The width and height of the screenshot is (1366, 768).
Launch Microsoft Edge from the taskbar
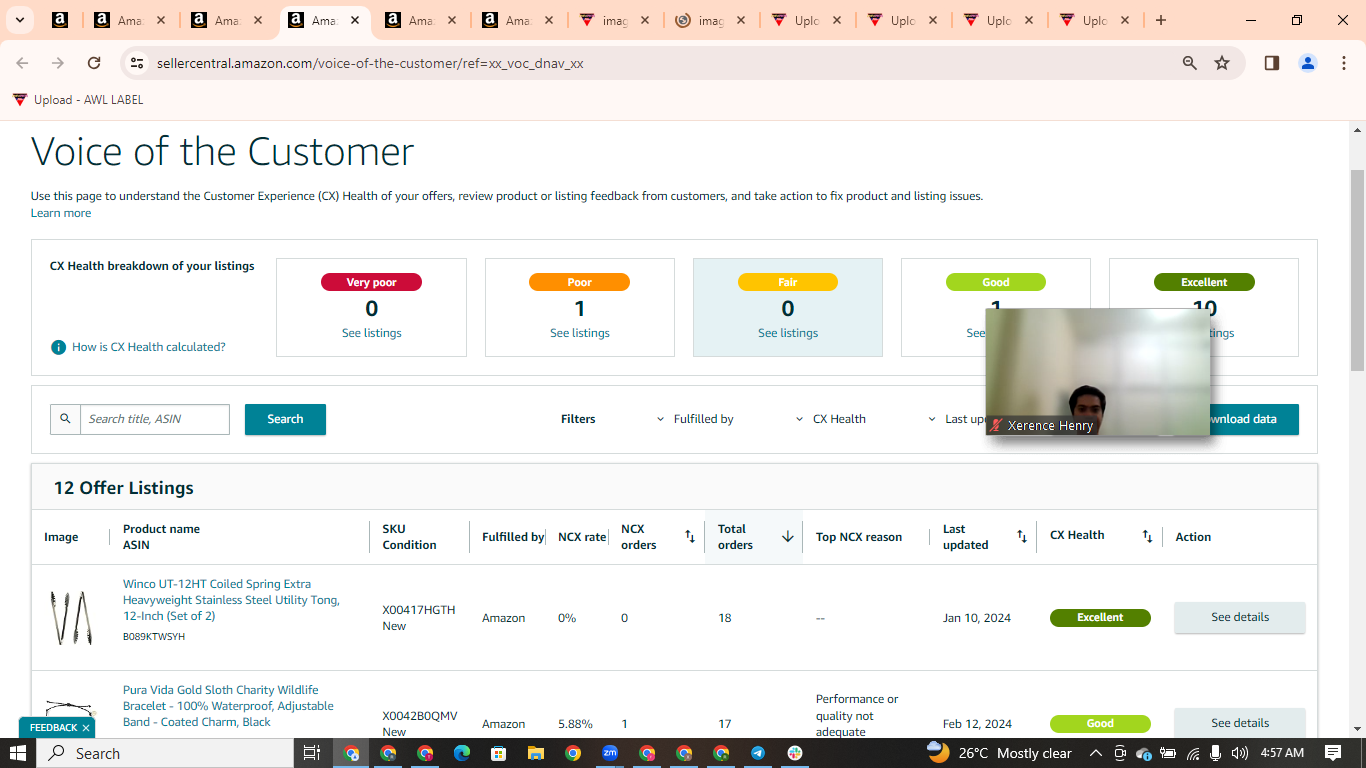pyautogui.click(x=462, y=753)
